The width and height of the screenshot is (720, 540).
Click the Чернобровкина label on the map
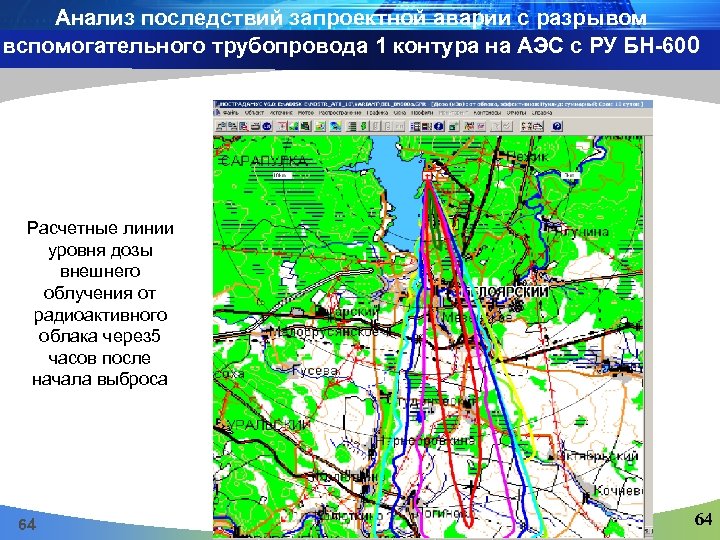click(x=427, y=440)
